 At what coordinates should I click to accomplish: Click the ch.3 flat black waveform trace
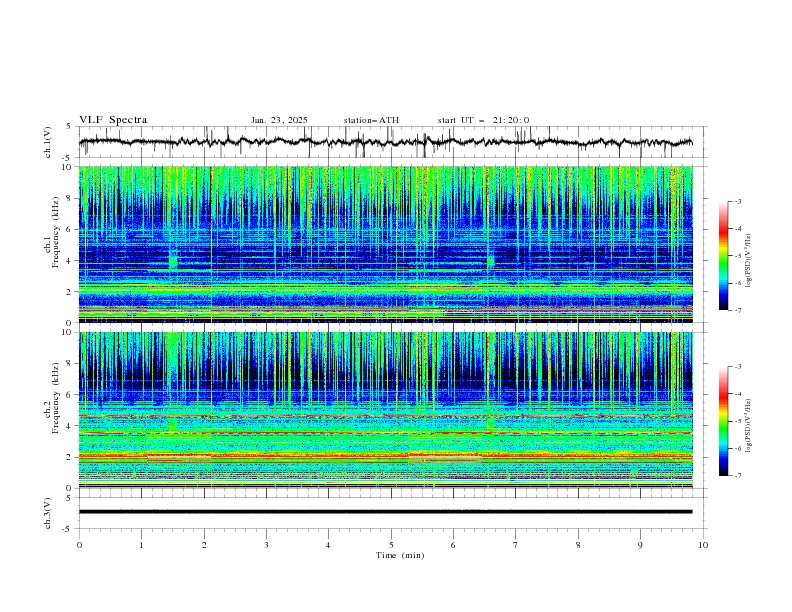386,512
